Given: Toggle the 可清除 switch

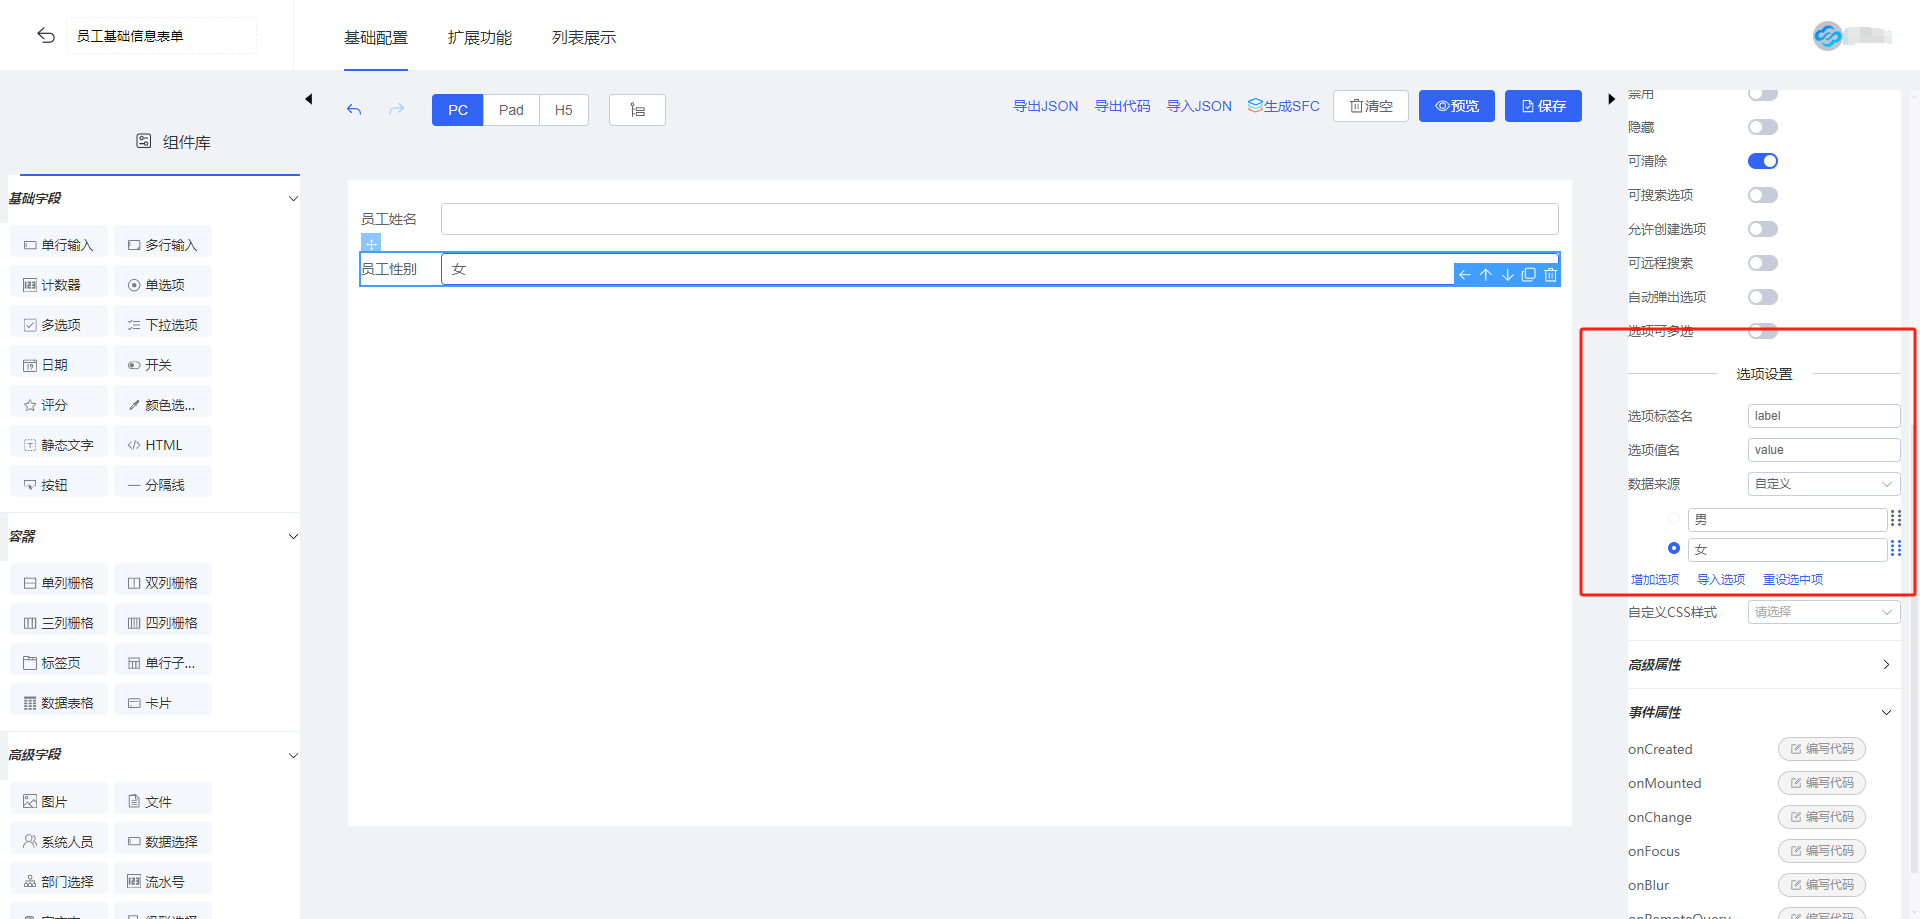Looking at the screenshot, I should tap(1762, 161).
